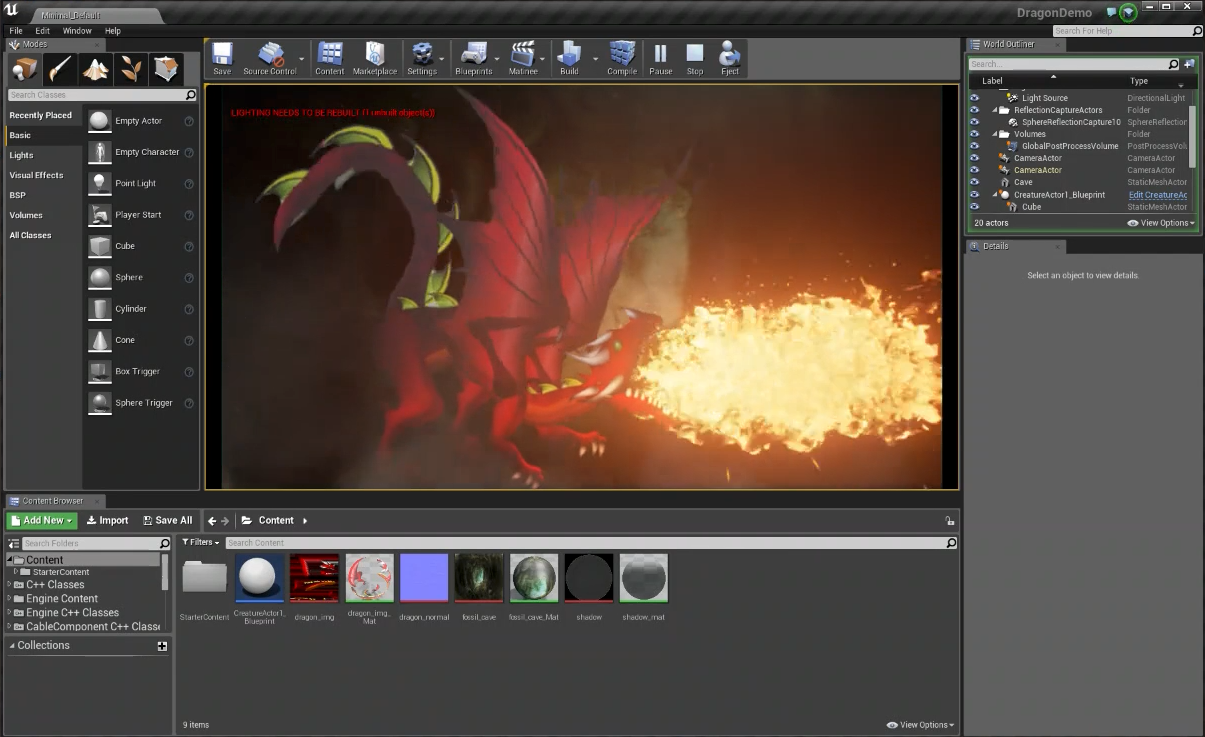Viewport: 1205px width, 737px height.
Task: Open Content Browser View Options
Action: point(921,725)
